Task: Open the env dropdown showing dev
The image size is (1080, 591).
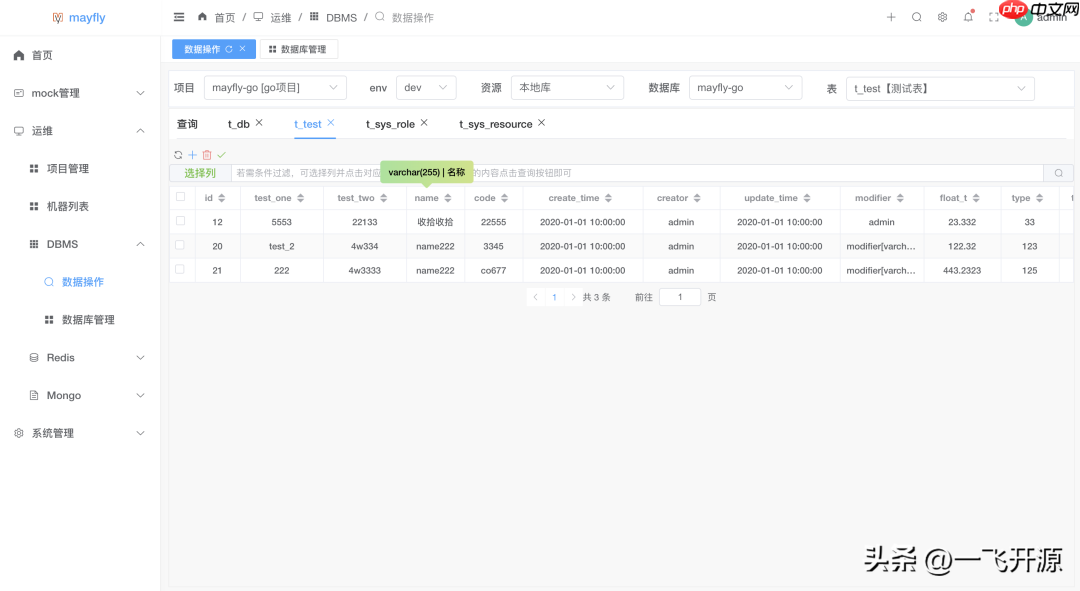Action: (x=426, y=87)
